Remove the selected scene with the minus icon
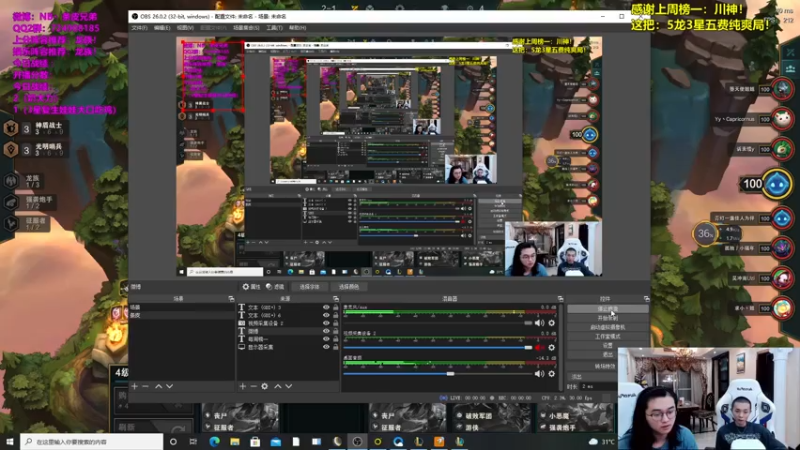This screenshot has height=450, width=800. pyautogui.click(x=145, y=386)
